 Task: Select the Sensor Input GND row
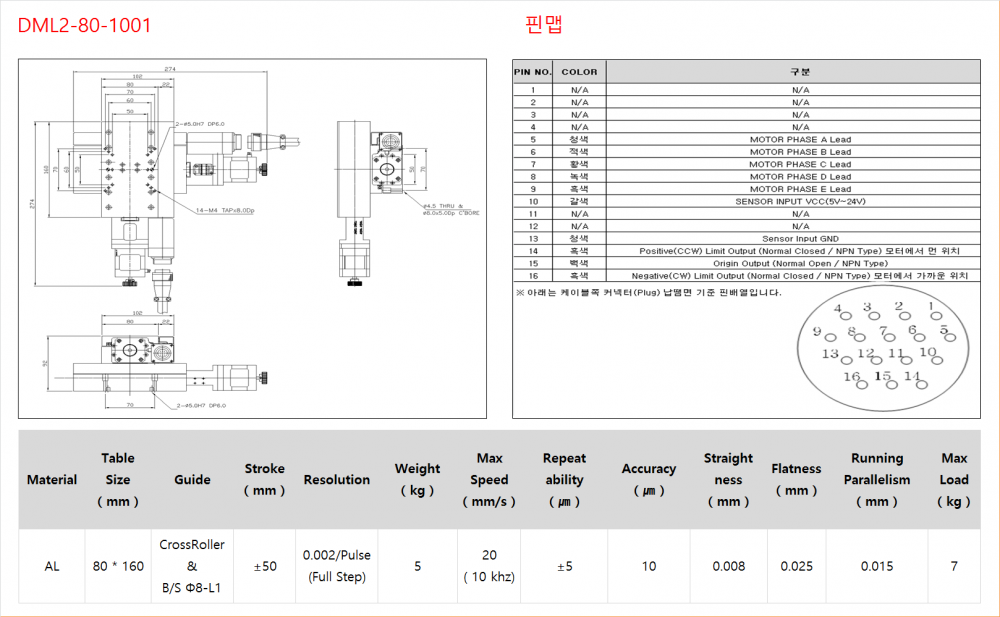point(800,239)
